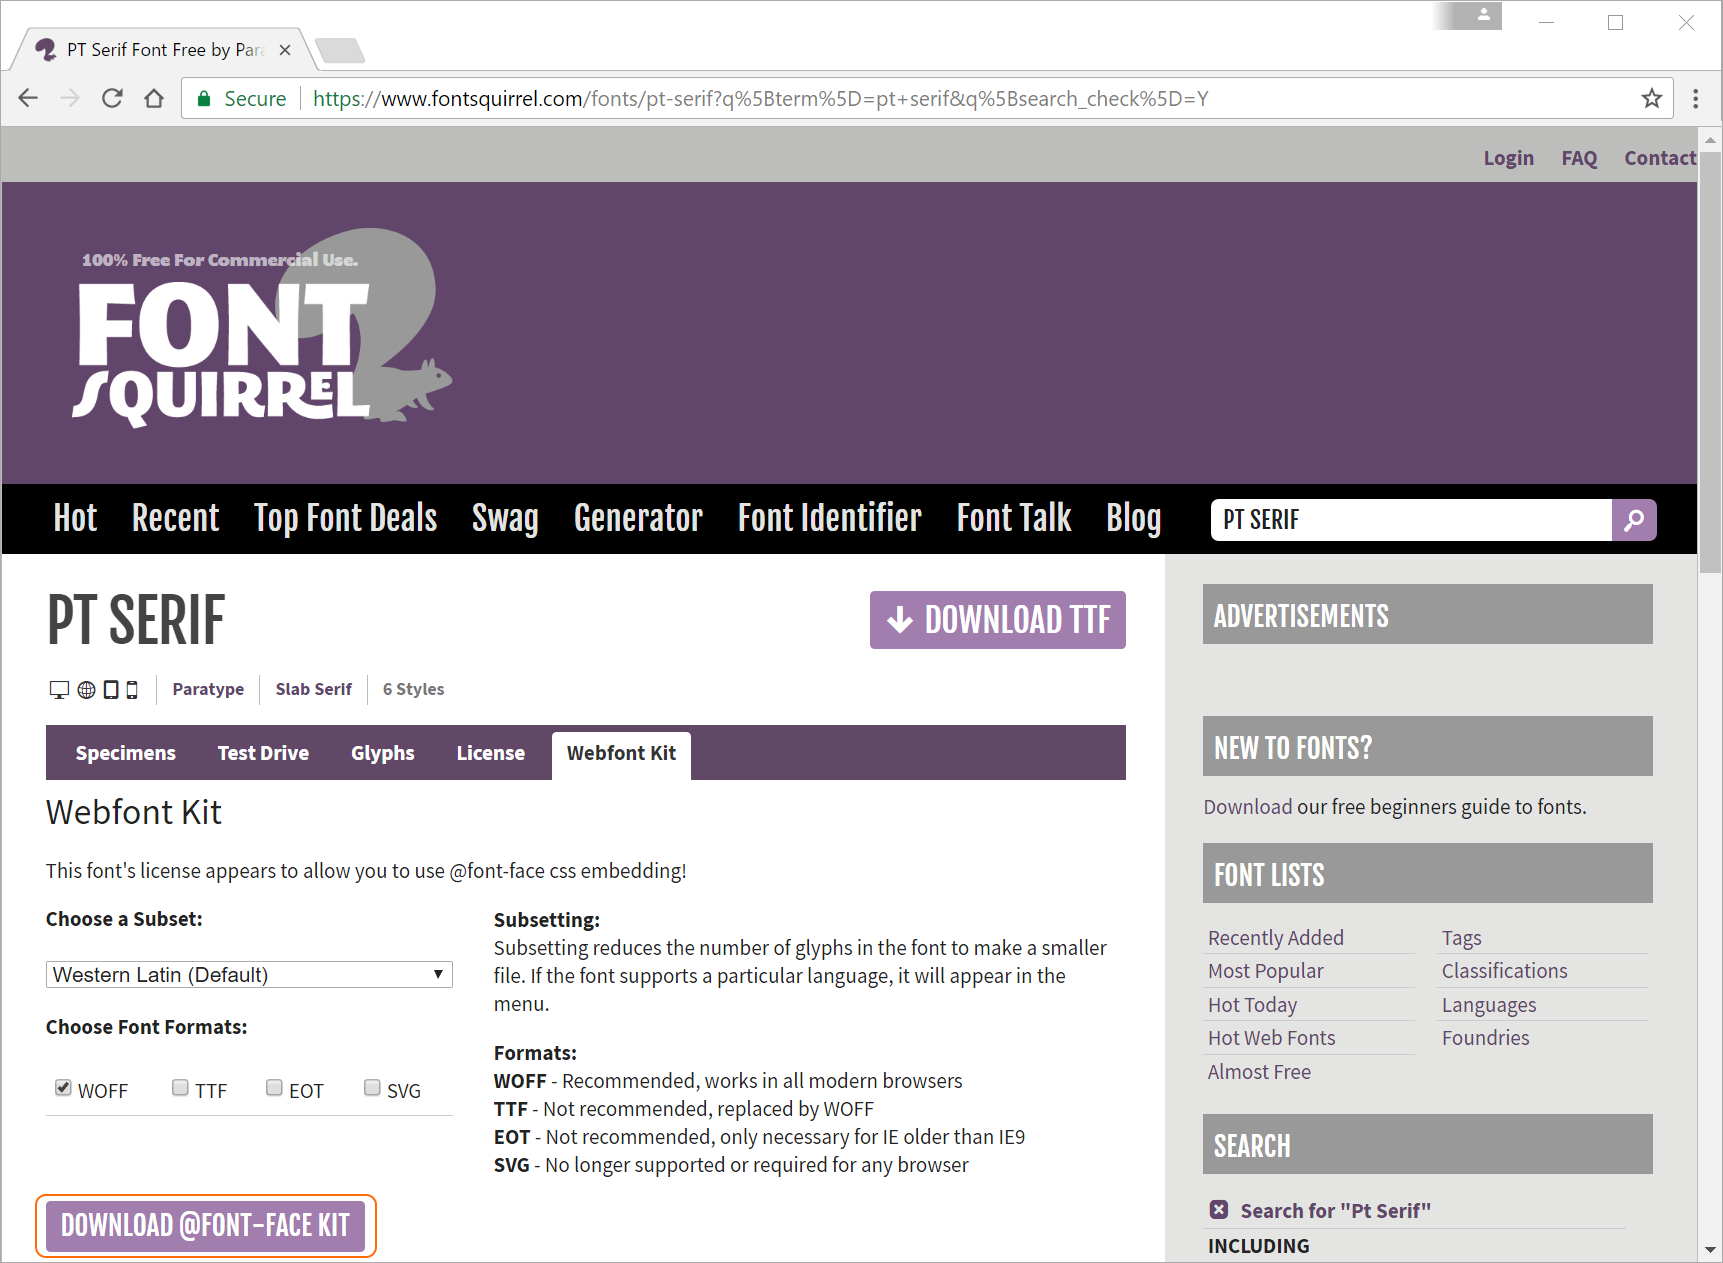Reload the page with the refresh icon

pos(112,98)
